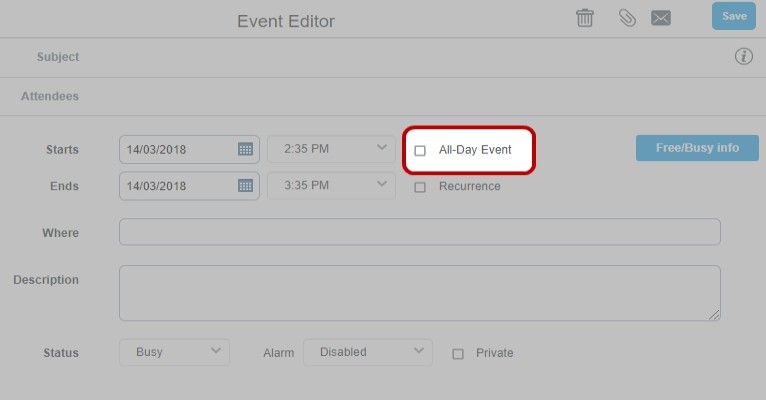Open the Alarm Disabled dropdown

point(368,352)
